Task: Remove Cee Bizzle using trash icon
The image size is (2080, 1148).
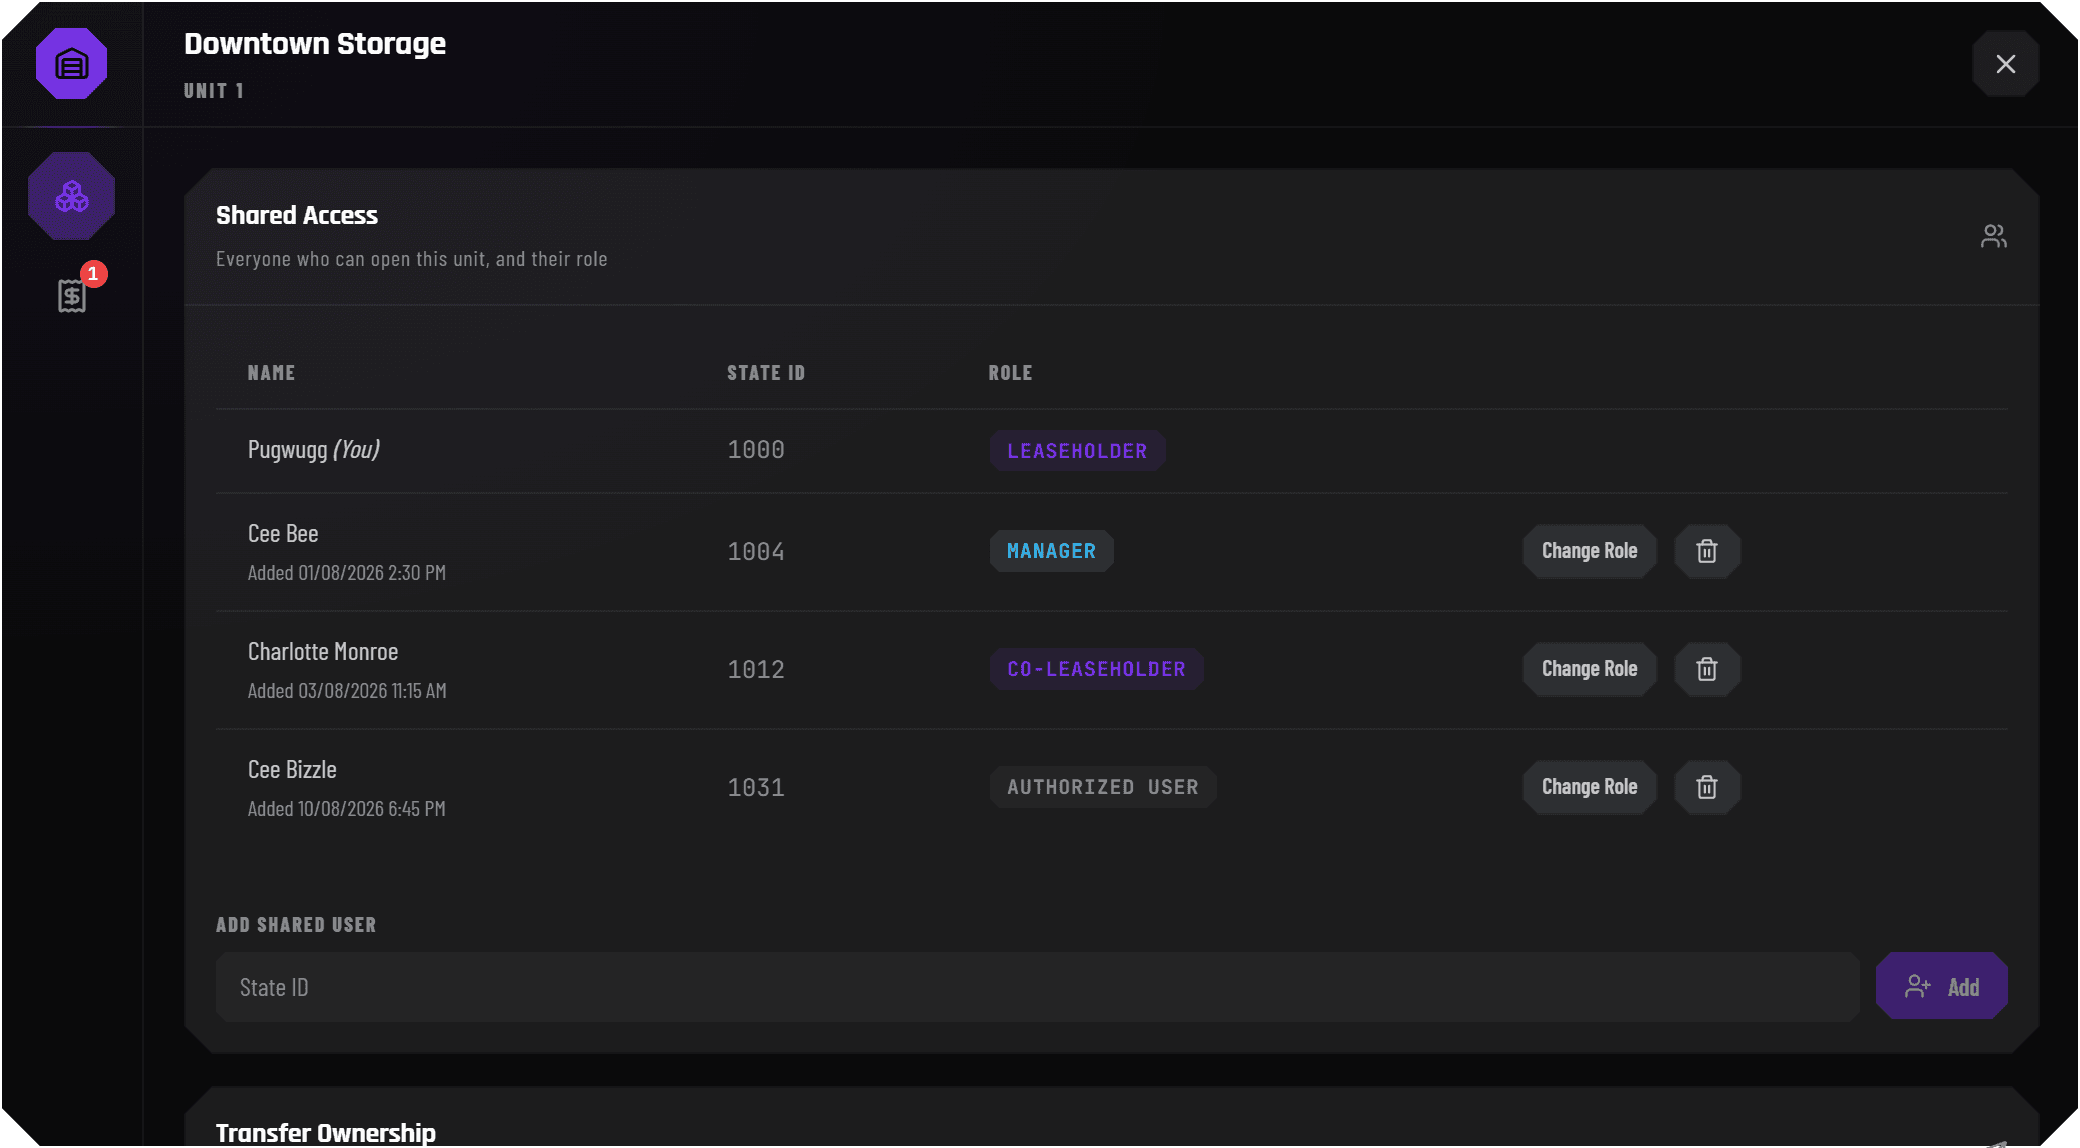Action: point(1707,787)
